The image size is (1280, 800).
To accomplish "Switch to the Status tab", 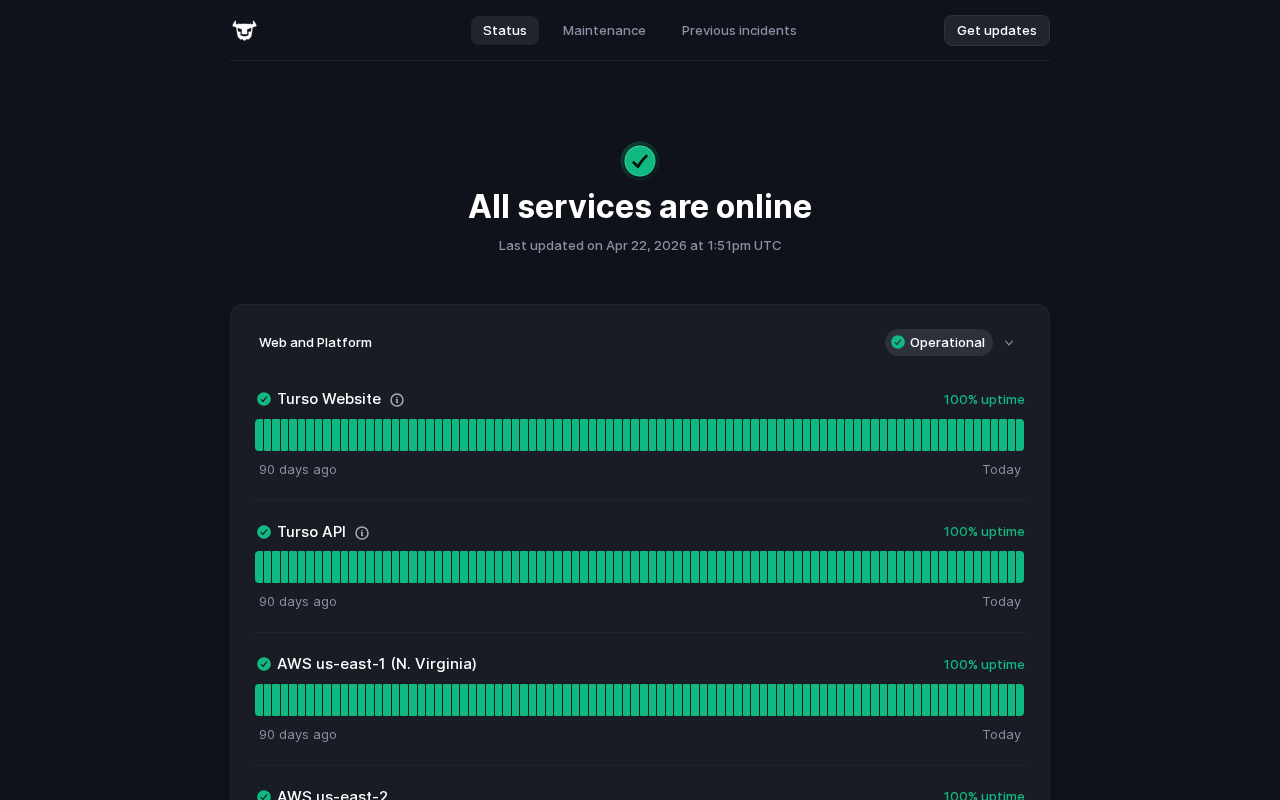I will click(505, 31).
